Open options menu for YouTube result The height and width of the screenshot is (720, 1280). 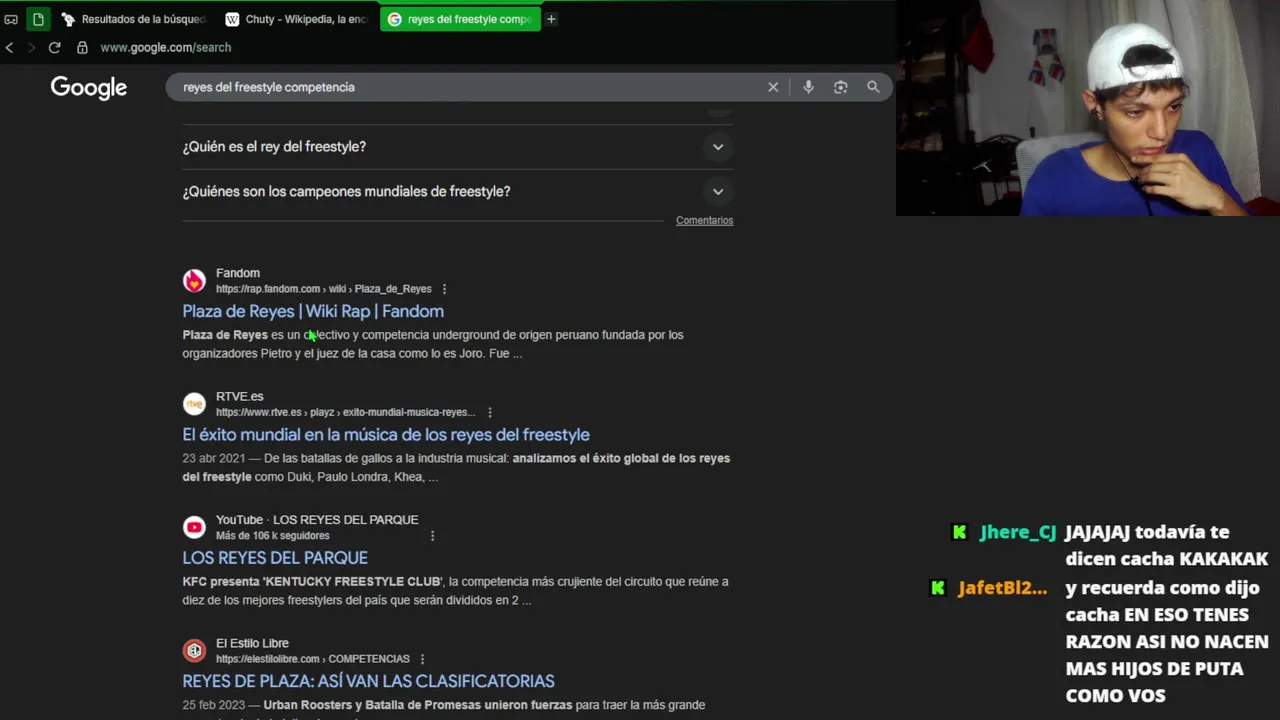[x=432, y=536]
